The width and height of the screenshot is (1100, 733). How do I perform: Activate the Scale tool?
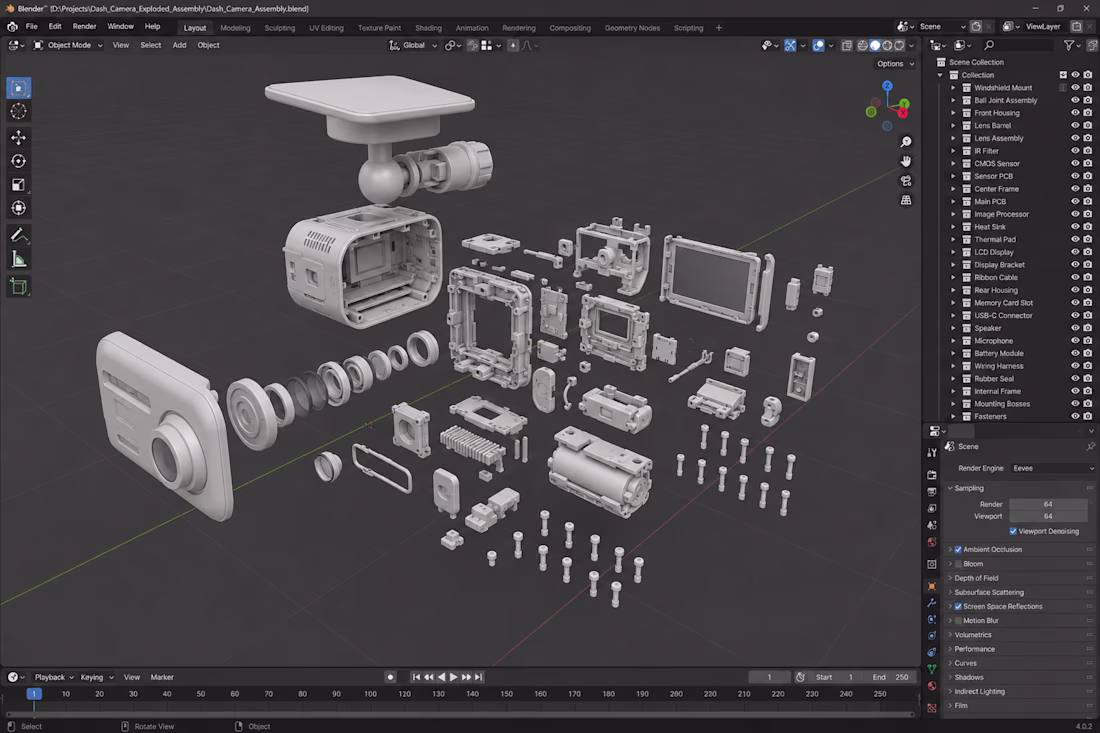tap(19, 184)
